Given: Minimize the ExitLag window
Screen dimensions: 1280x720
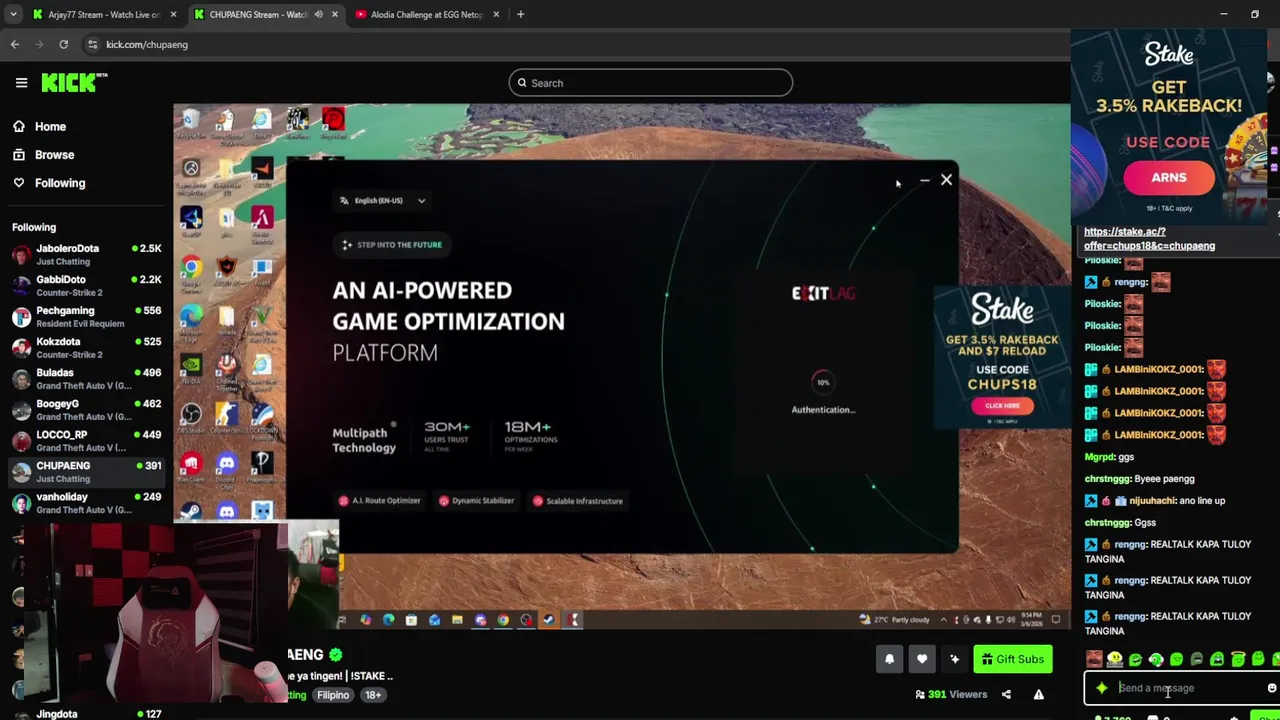Looking at the screenshot, I should [923, 181].
